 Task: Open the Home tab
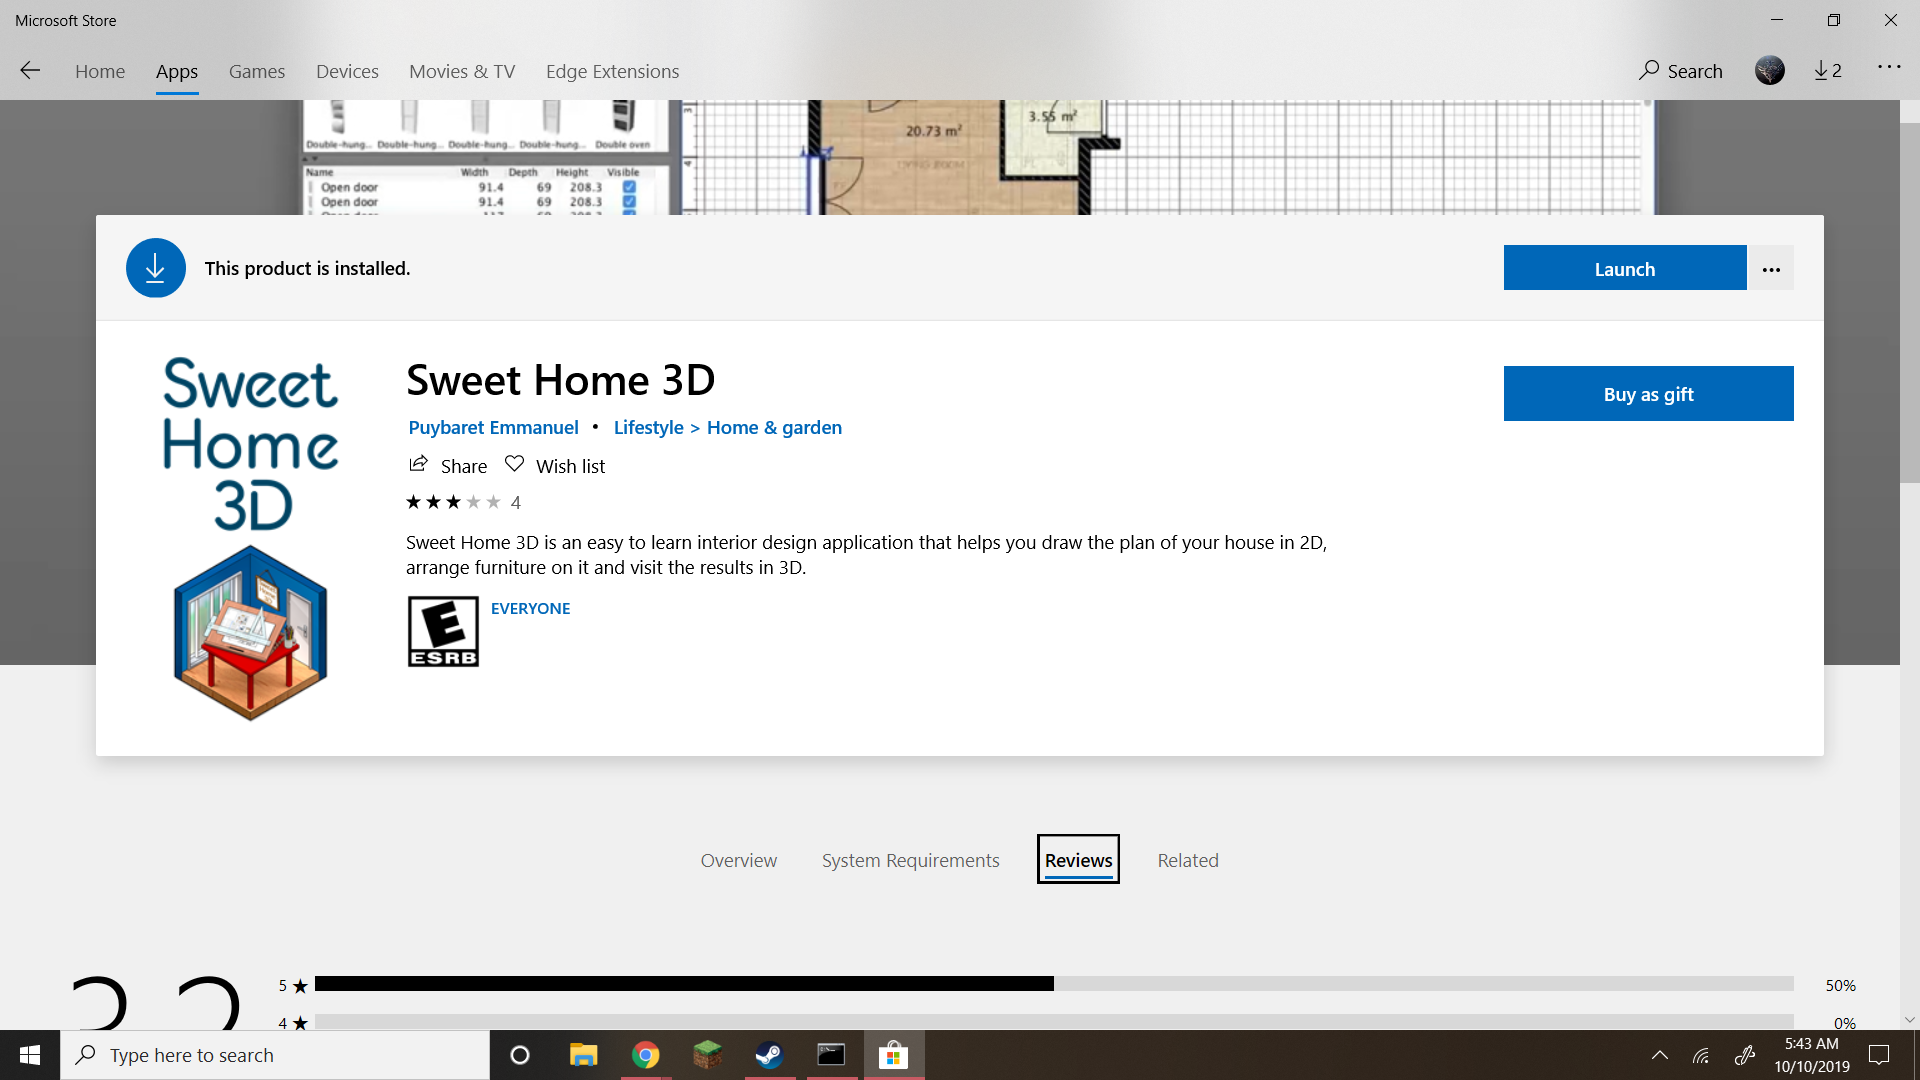pos(100,71)
